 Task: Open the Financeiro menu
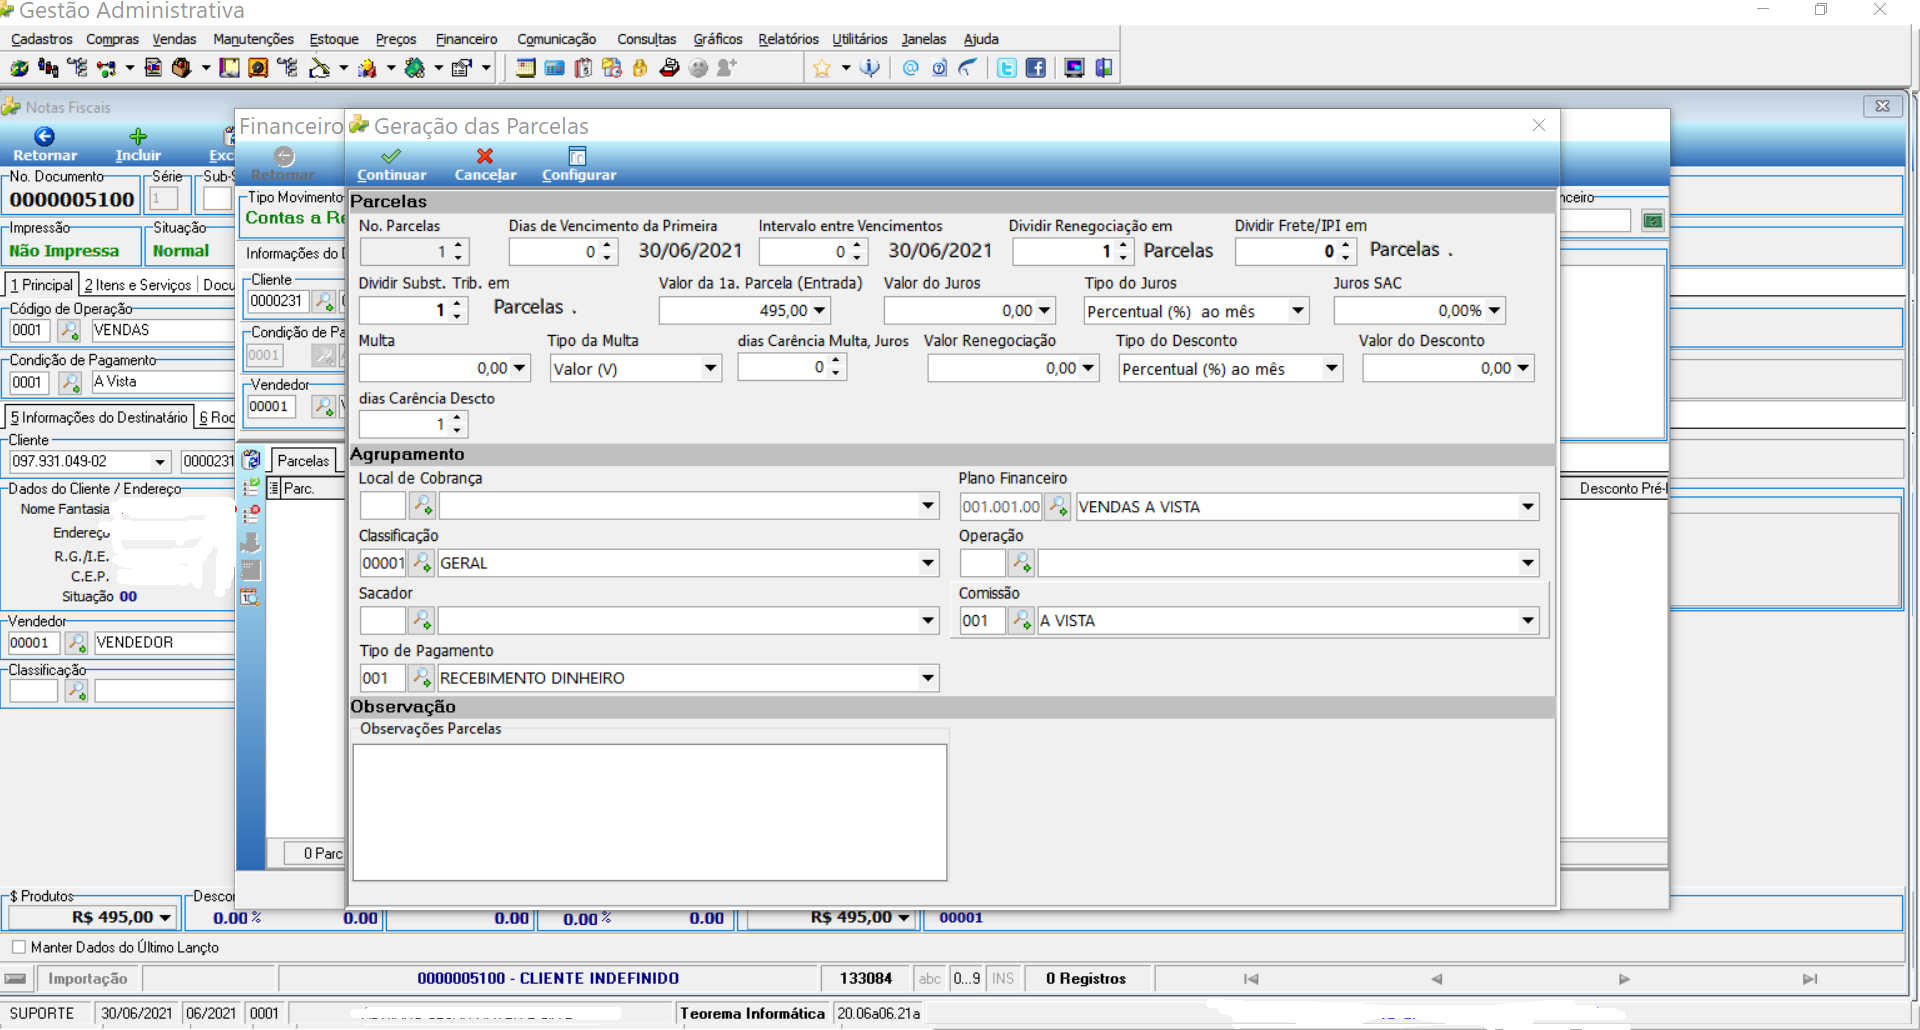pyautogui.click(x=466, y=39)
